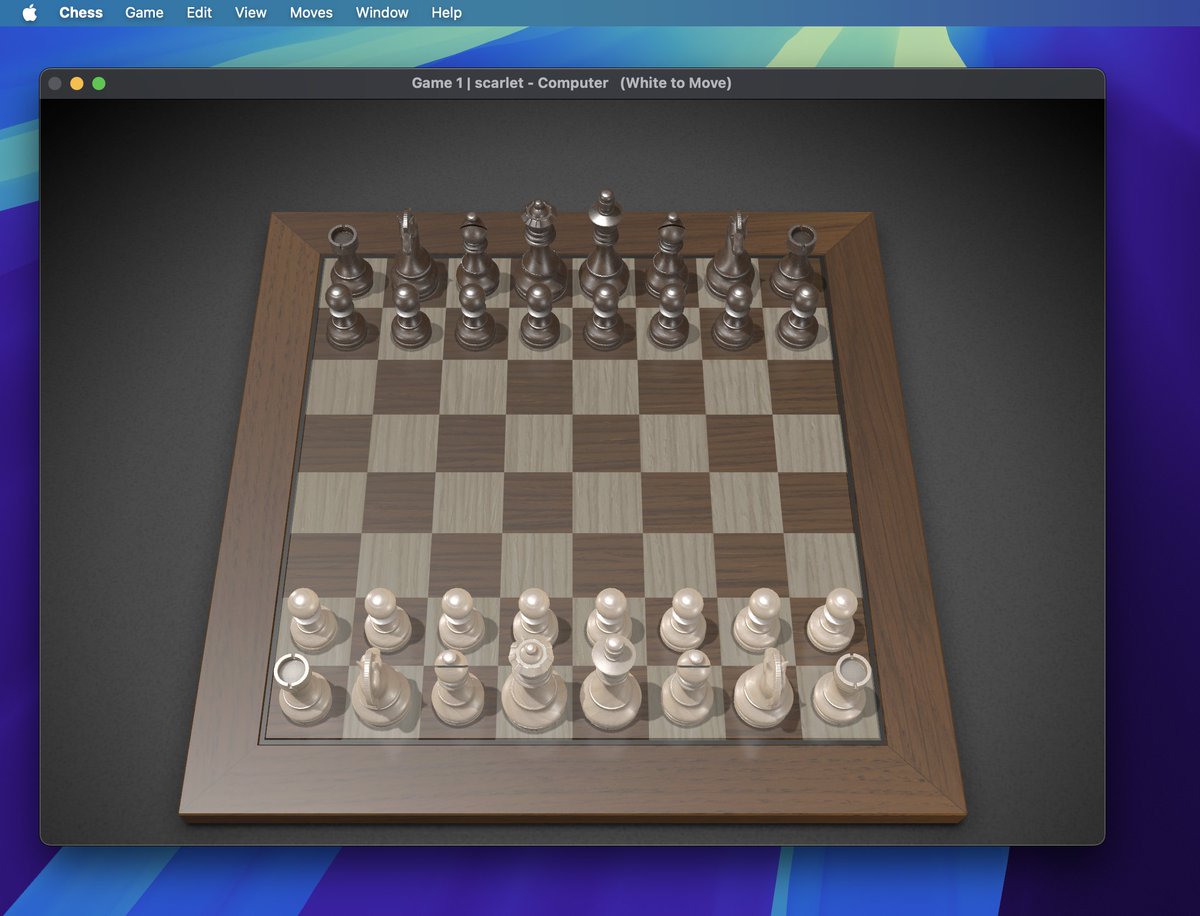1200x916 pixels.
Task: Click the black pawn on h7
Action: point(800,318)
